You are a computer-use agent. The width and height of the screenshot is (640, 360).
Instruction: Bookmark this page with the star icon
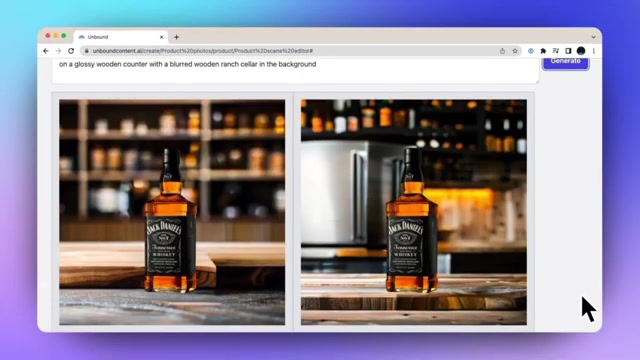(515, 51)
